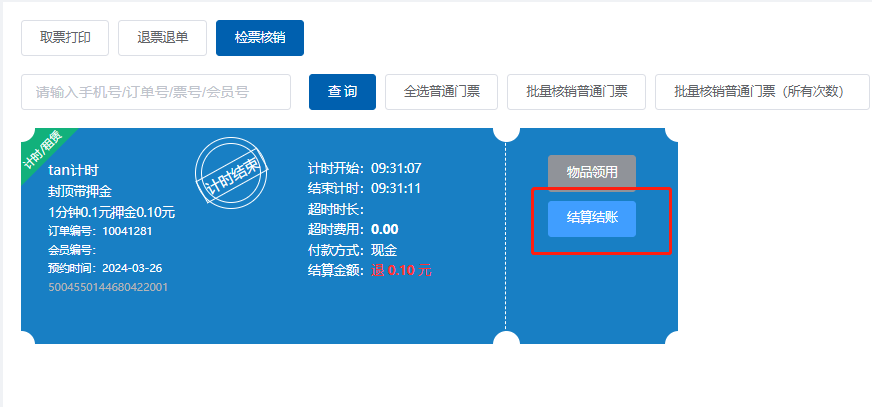
Task: Click the green 计时/租赁 corner ribbon
Action: click(42, 150)
